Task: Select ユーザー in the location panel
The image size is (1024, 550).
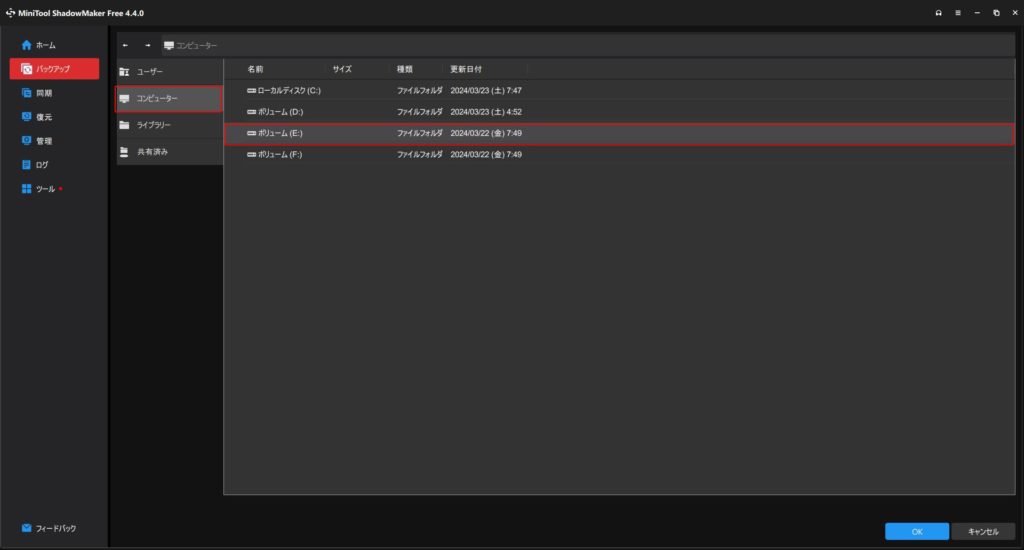Action: click(x=149, y=72)
